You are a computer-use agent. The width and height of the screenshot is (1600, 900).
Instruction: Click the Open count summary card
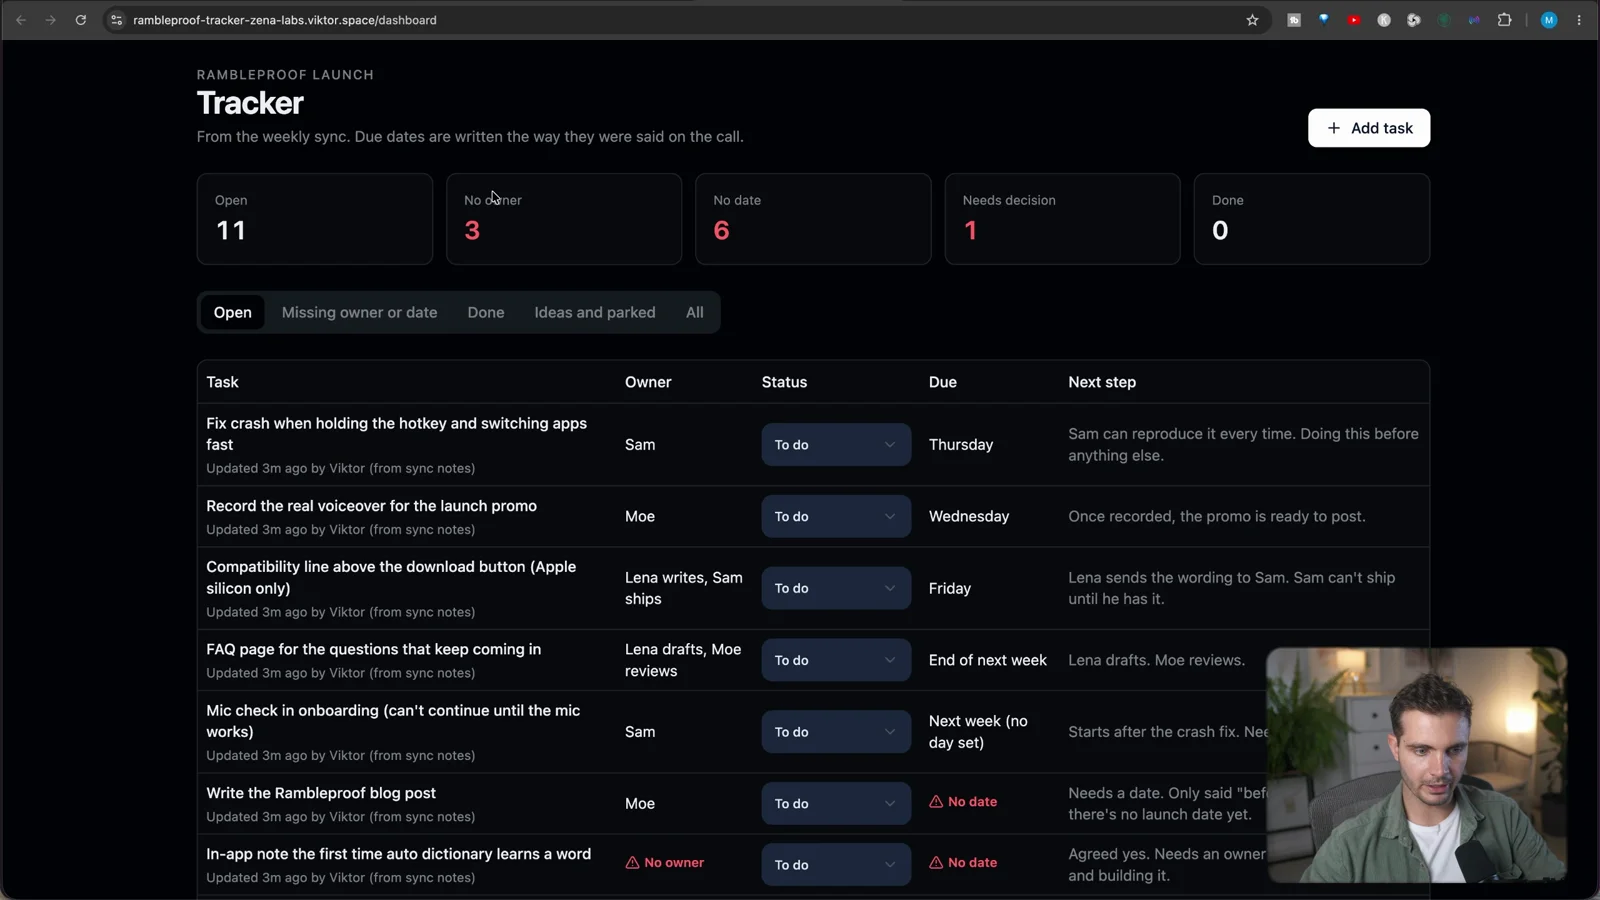[x=315, y=219]
